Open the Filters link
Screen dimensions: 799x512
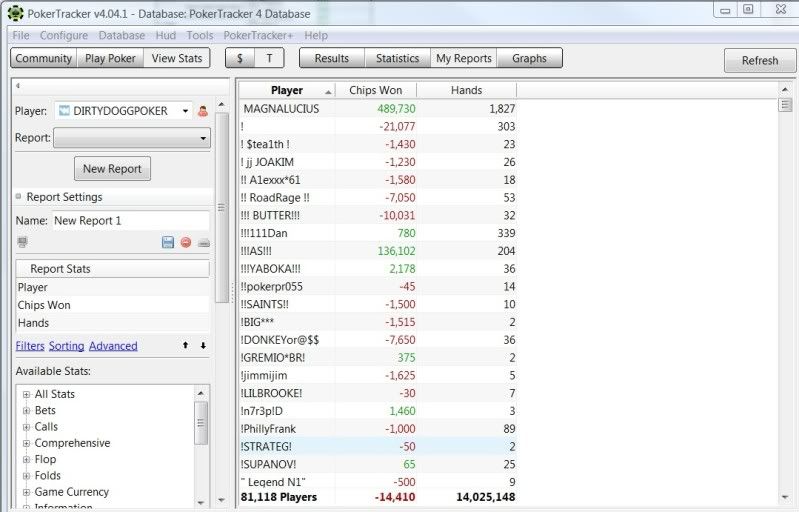click(x=30, y=346)
